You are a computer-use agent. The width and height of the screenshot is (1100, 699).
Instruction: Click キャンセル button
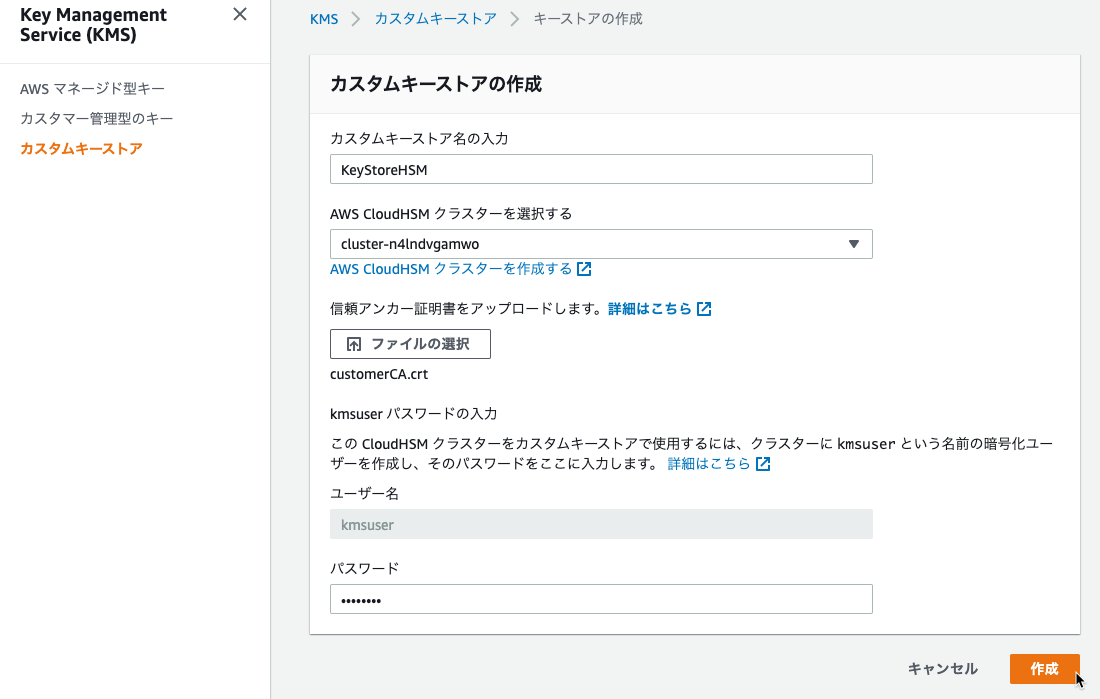tap(943, 669)
